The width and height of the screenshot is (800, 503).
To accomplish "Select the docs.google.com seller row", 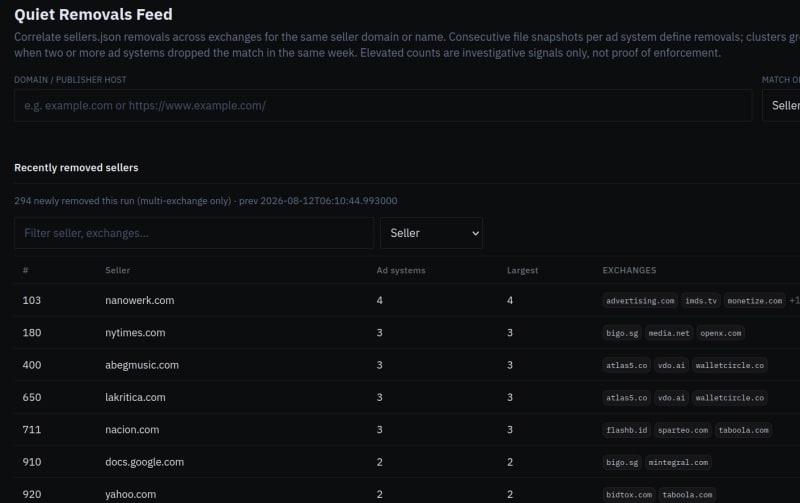I will point(407,462).
